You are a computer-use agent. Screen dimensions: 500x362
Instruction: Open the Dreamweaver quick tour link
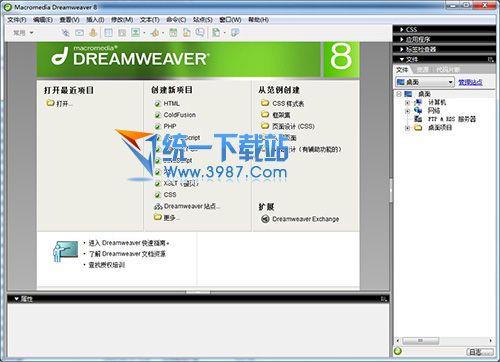pos(129,243)
